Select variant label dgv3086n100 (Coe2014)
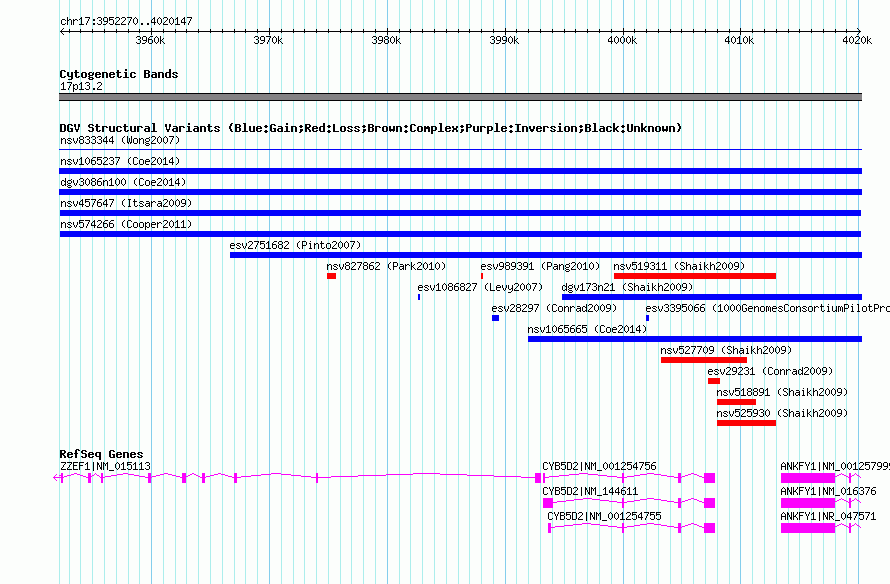 123,182
